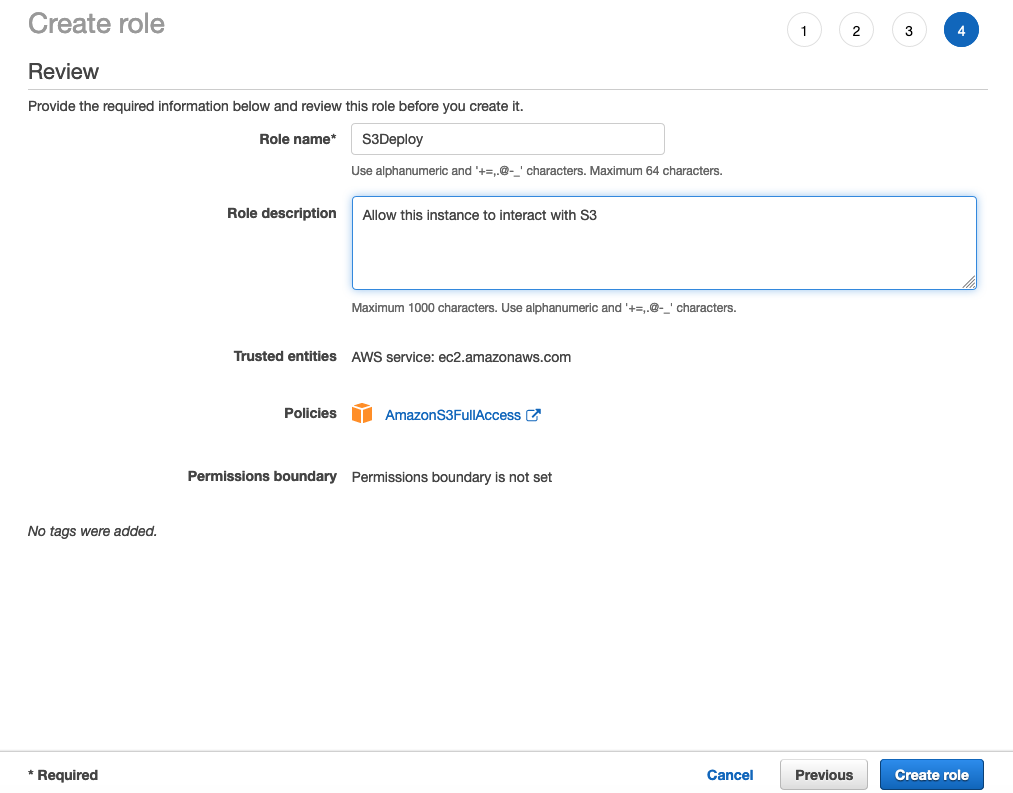Screen dimensions: 1013x793
Task: Click the Review section heading
Action: coord(63,71)
